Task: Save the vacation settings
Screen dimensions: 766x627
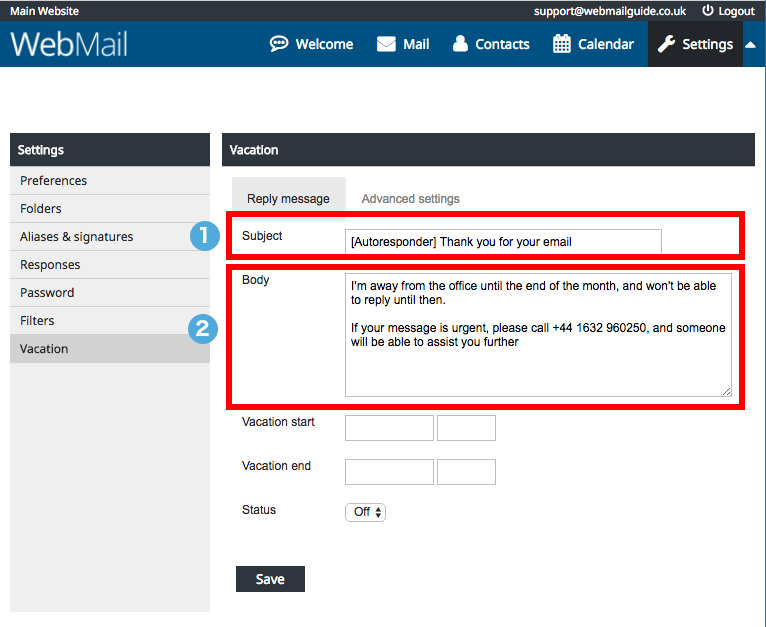Action: tap(270, 579)
